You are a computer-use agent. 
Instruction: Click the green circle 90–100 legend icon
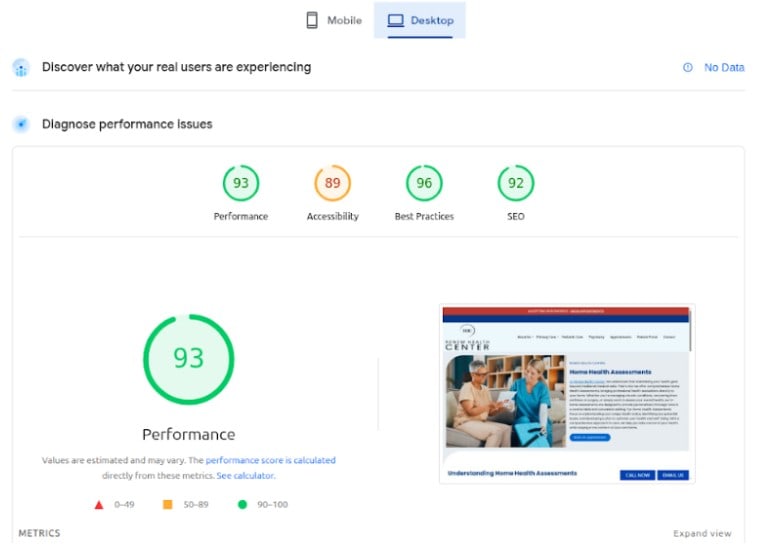click(243, 505)
